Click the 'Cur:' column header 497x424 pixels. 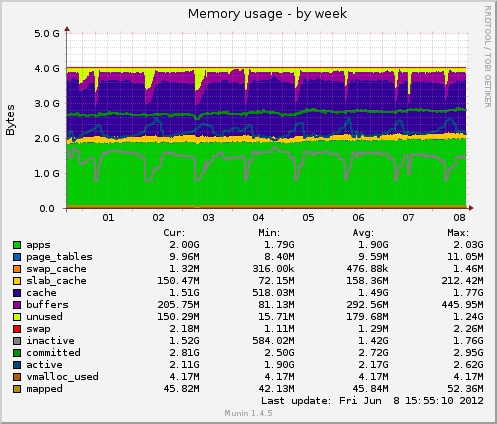click(x=174, y=233)
